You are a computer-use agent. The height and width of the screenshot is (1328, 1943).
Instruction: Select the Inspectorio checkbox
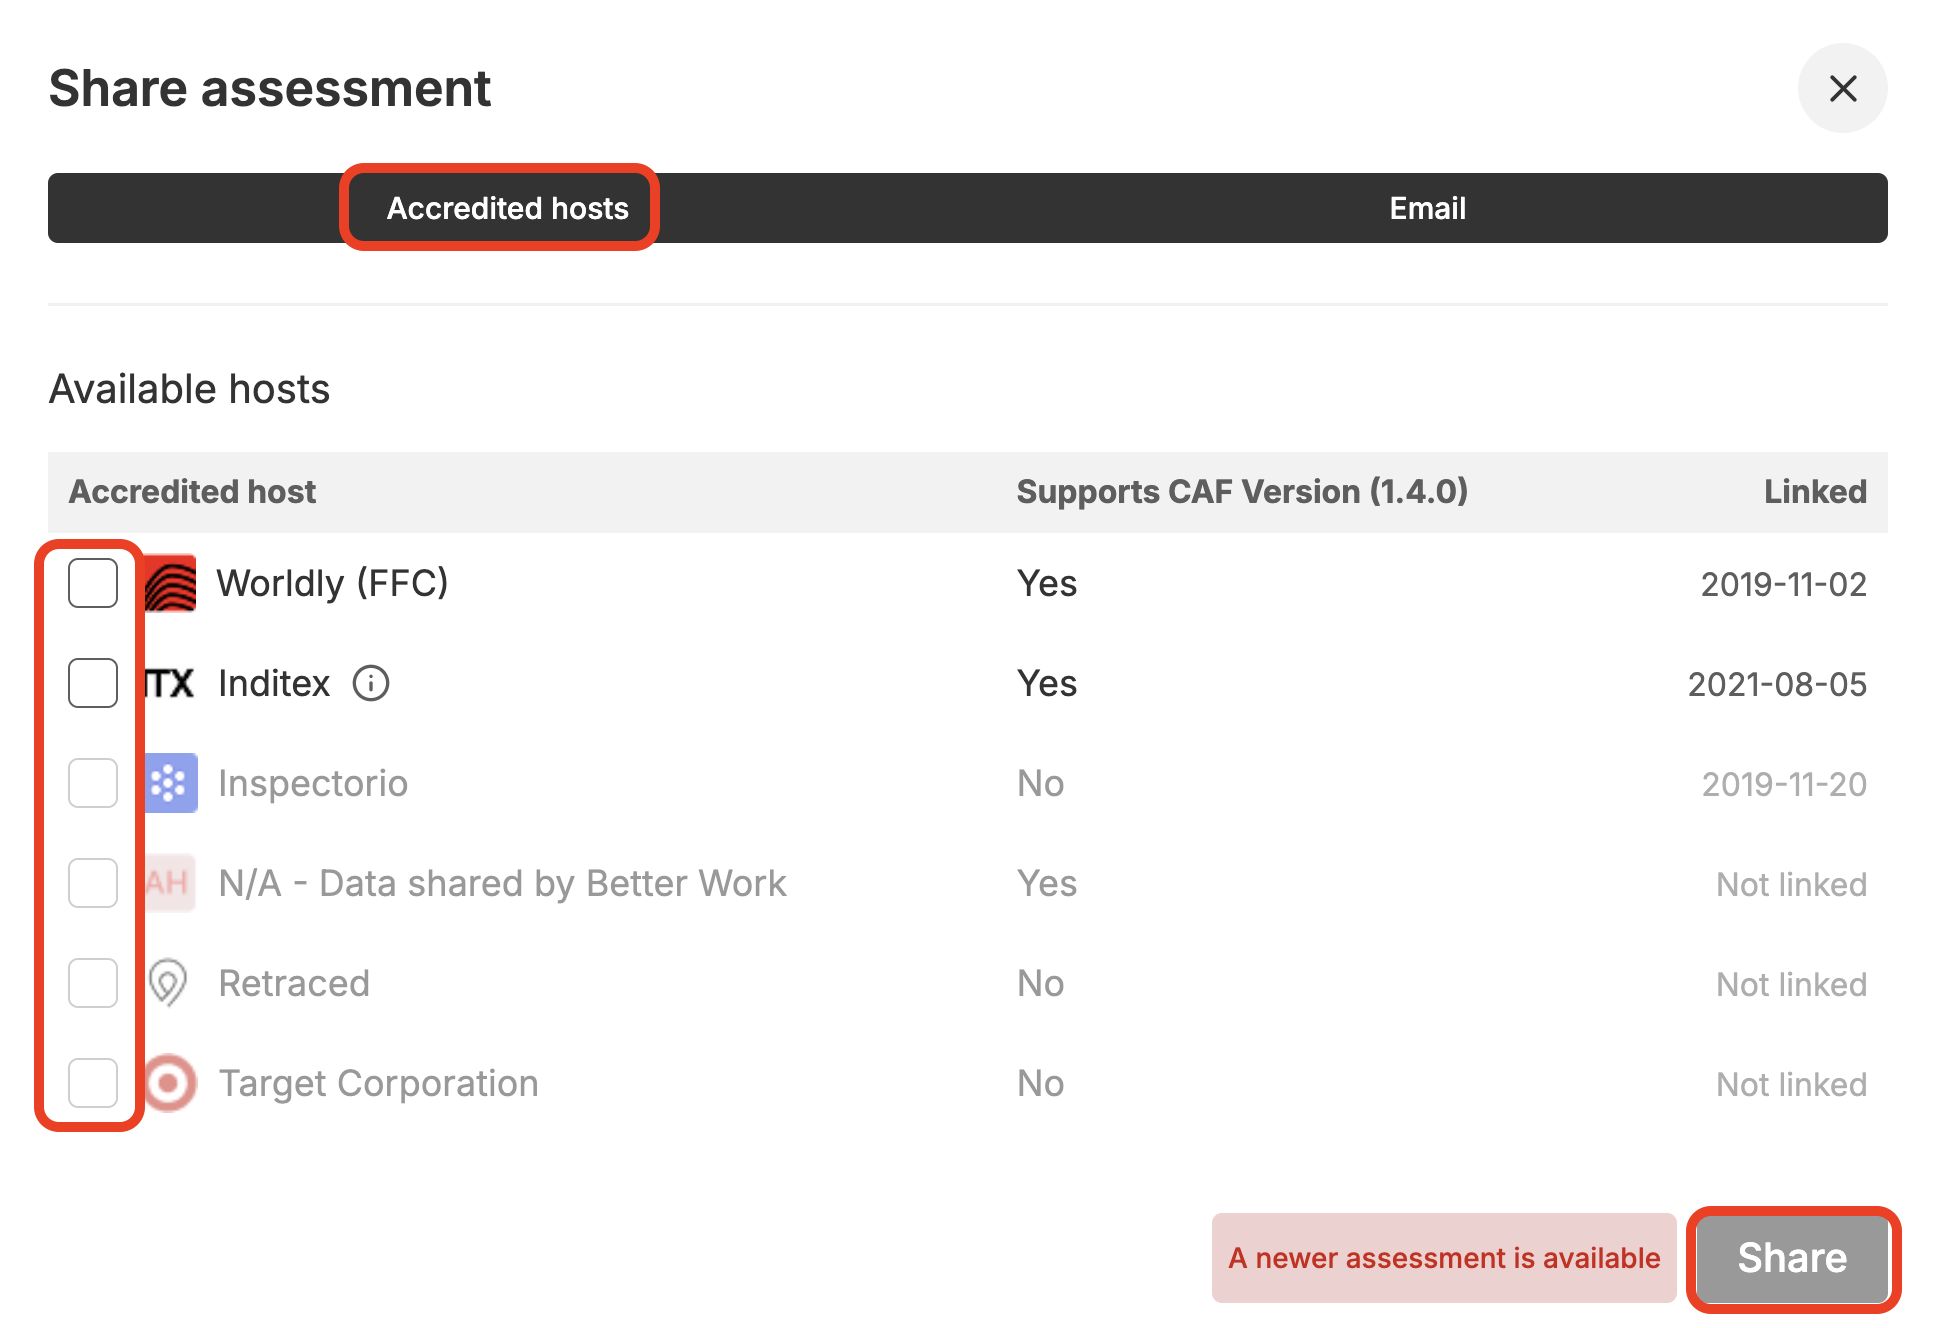tap(93, 783)
